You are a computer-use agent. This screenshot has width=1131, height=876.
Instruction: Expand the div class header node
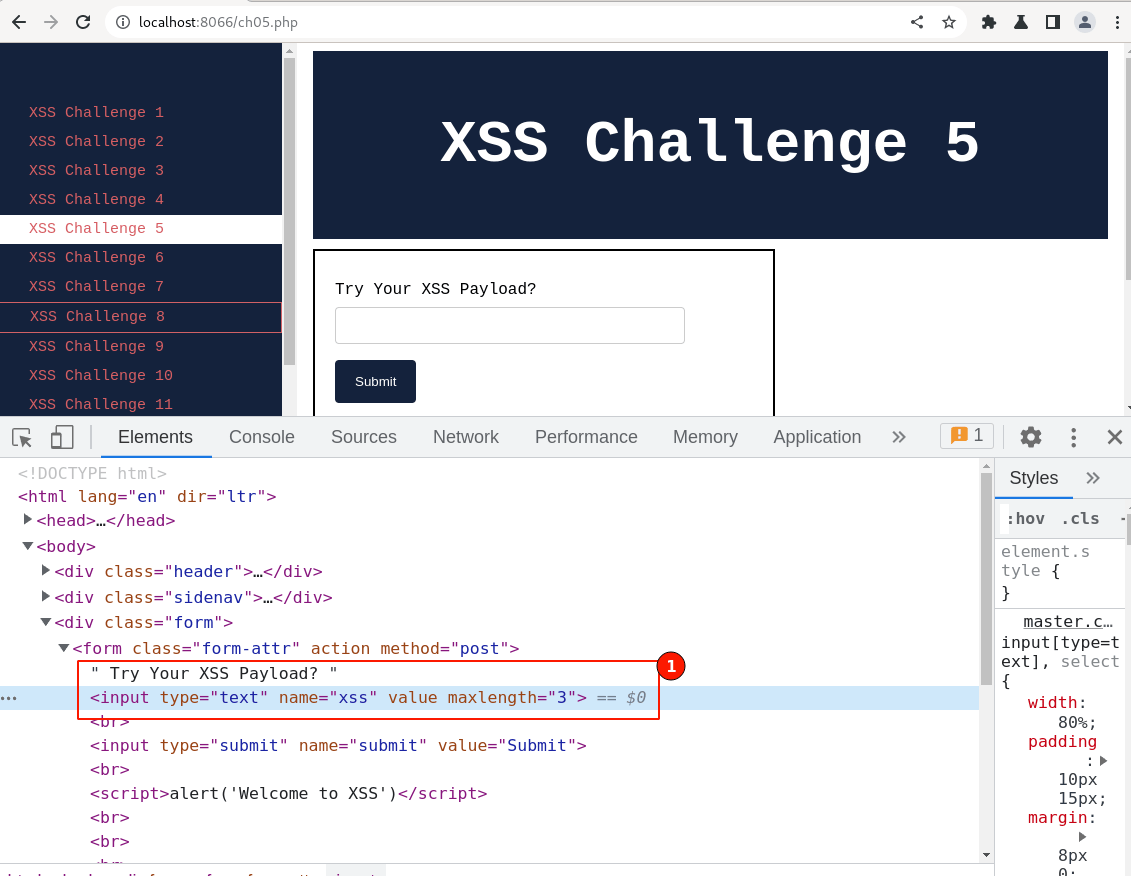tap(46, 571)
